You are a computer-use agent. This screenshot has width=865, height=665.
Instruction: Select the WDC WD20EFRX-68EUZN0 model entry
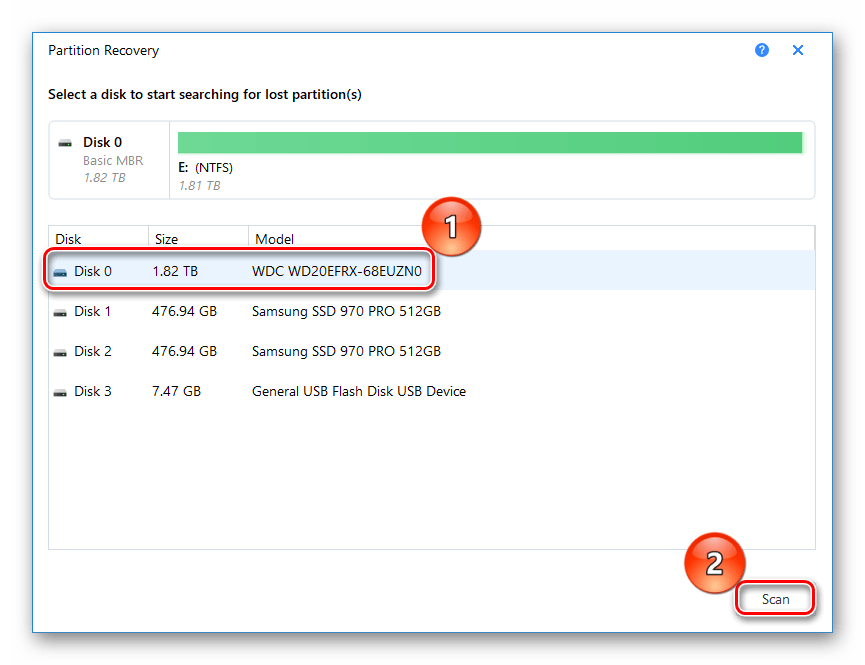pos(337,271)
